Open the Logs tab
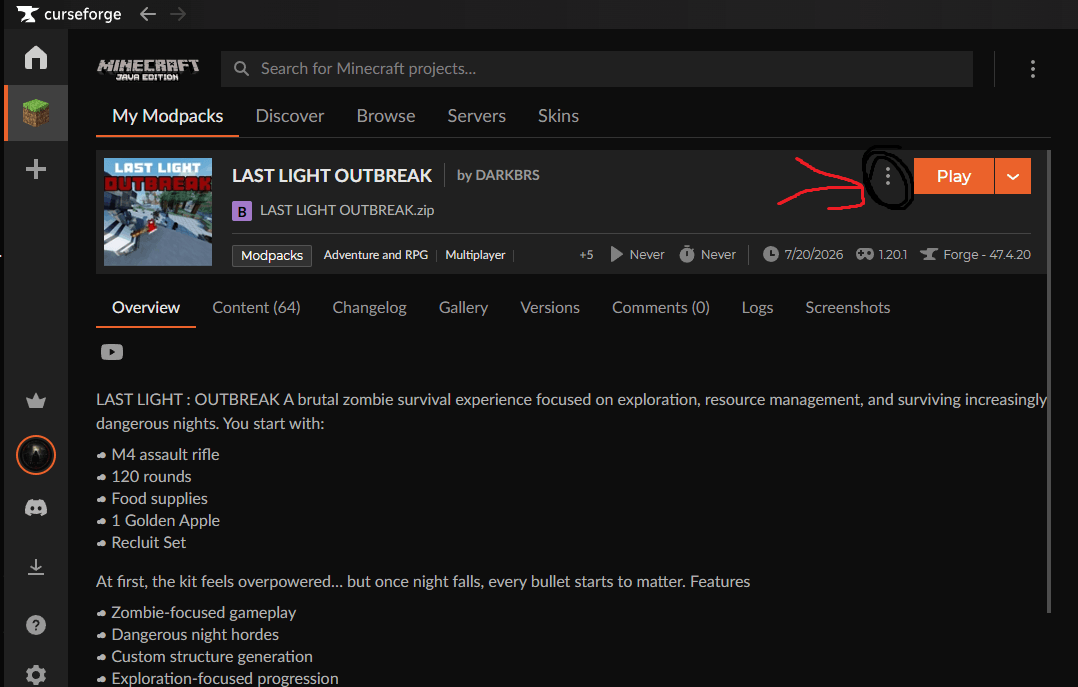 [x=757, y=308]
